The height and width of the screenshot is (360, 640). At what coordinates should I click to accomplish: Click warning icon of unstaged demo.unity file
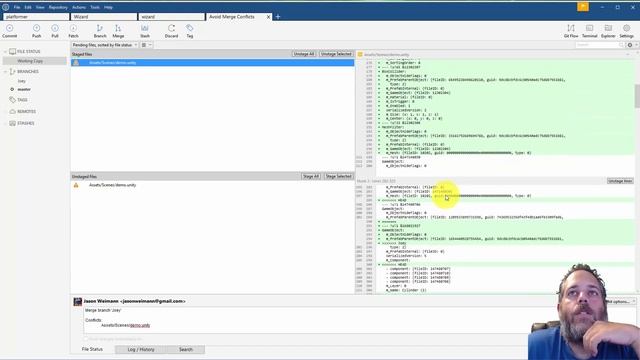76,185
